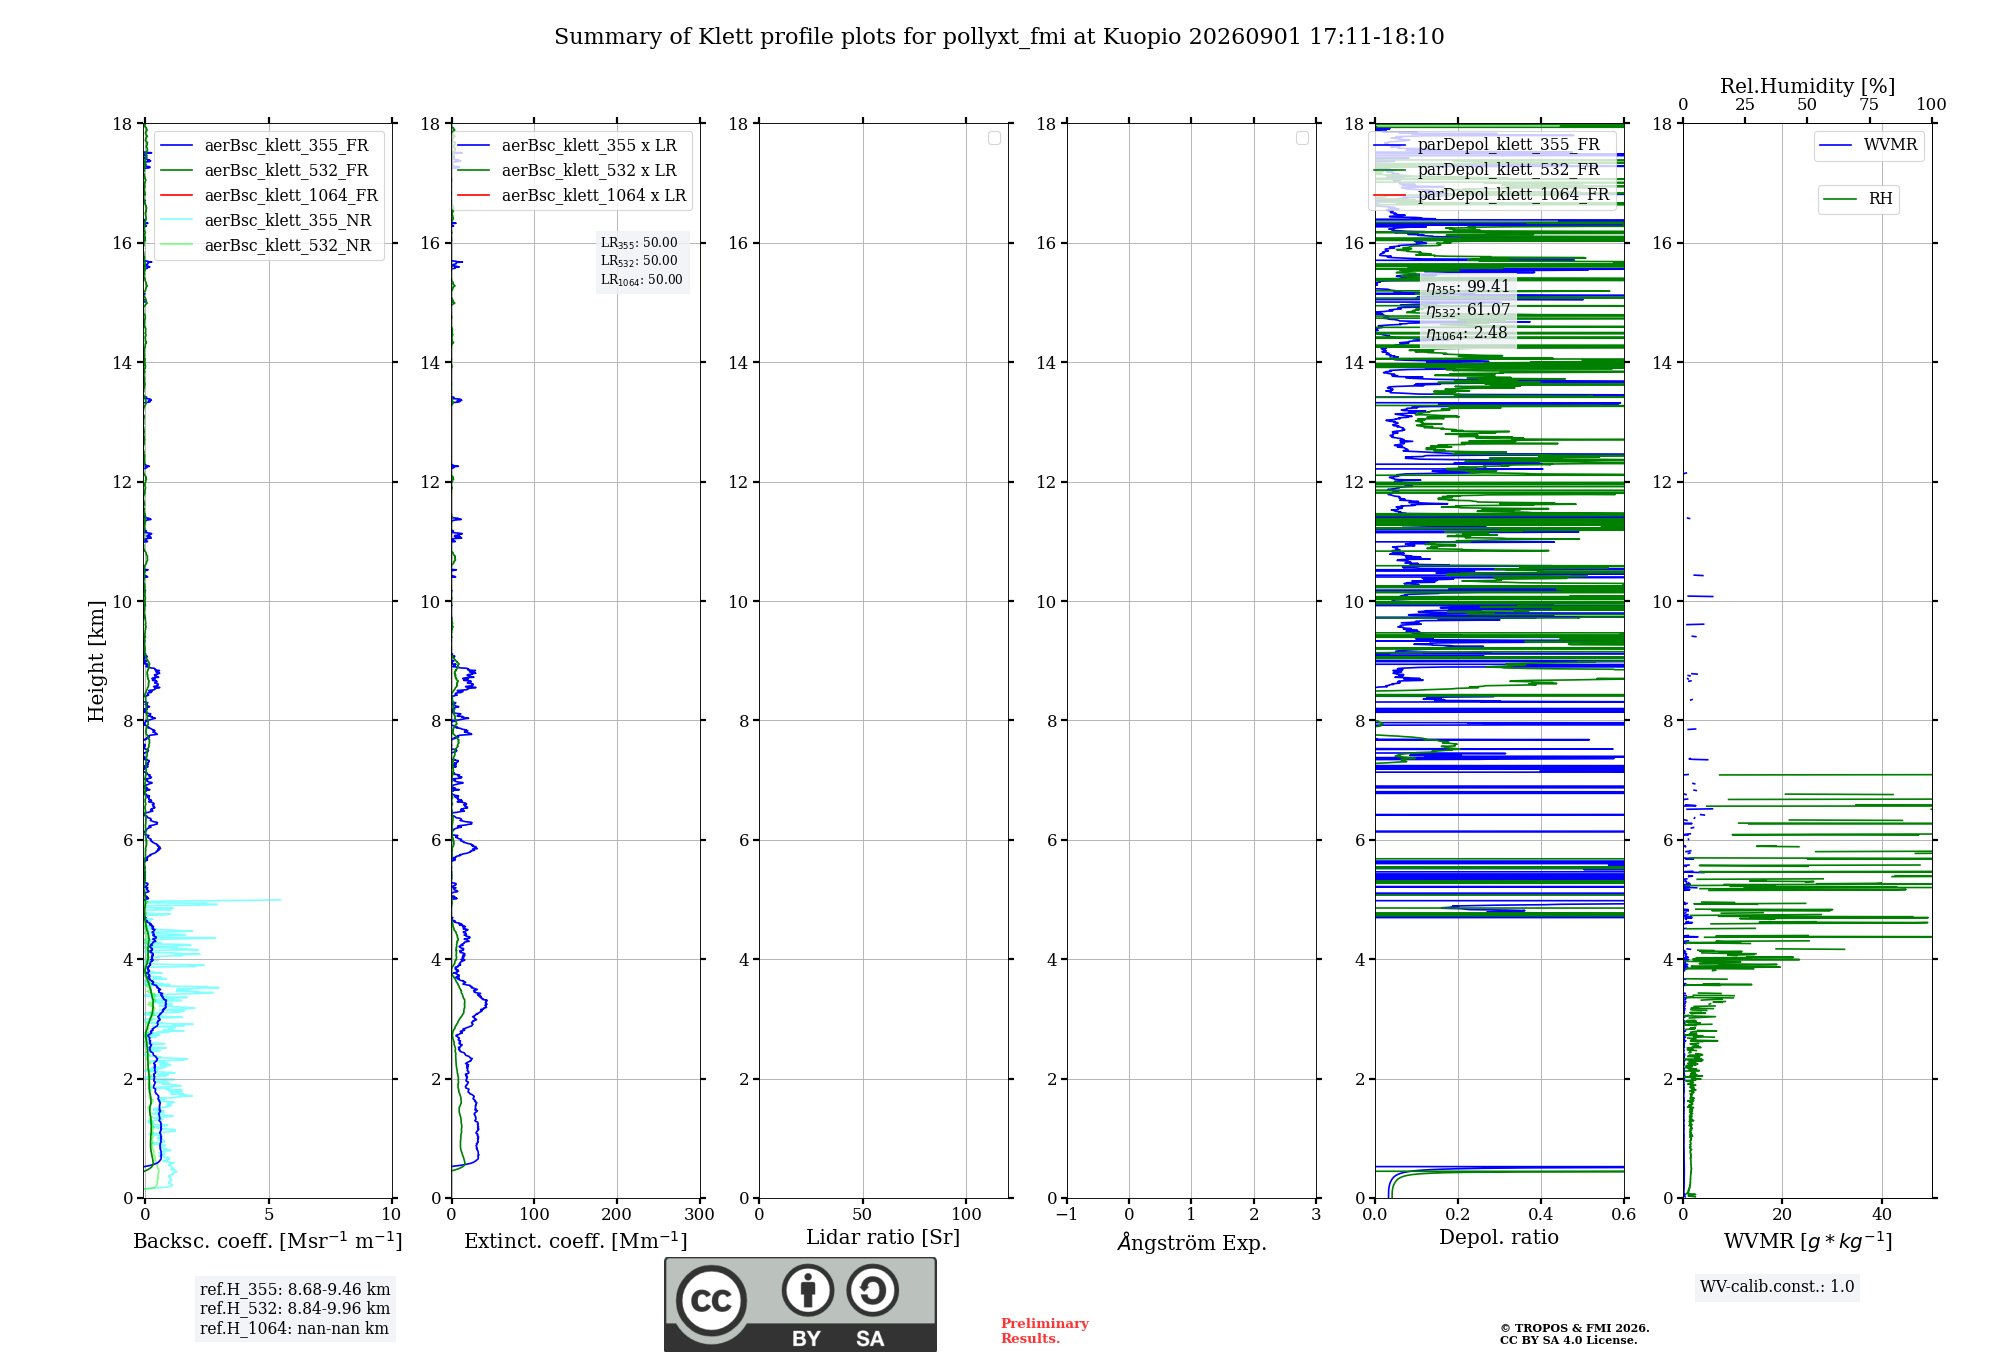Click the red Preliminary Results text

tap(1045, 1331)
